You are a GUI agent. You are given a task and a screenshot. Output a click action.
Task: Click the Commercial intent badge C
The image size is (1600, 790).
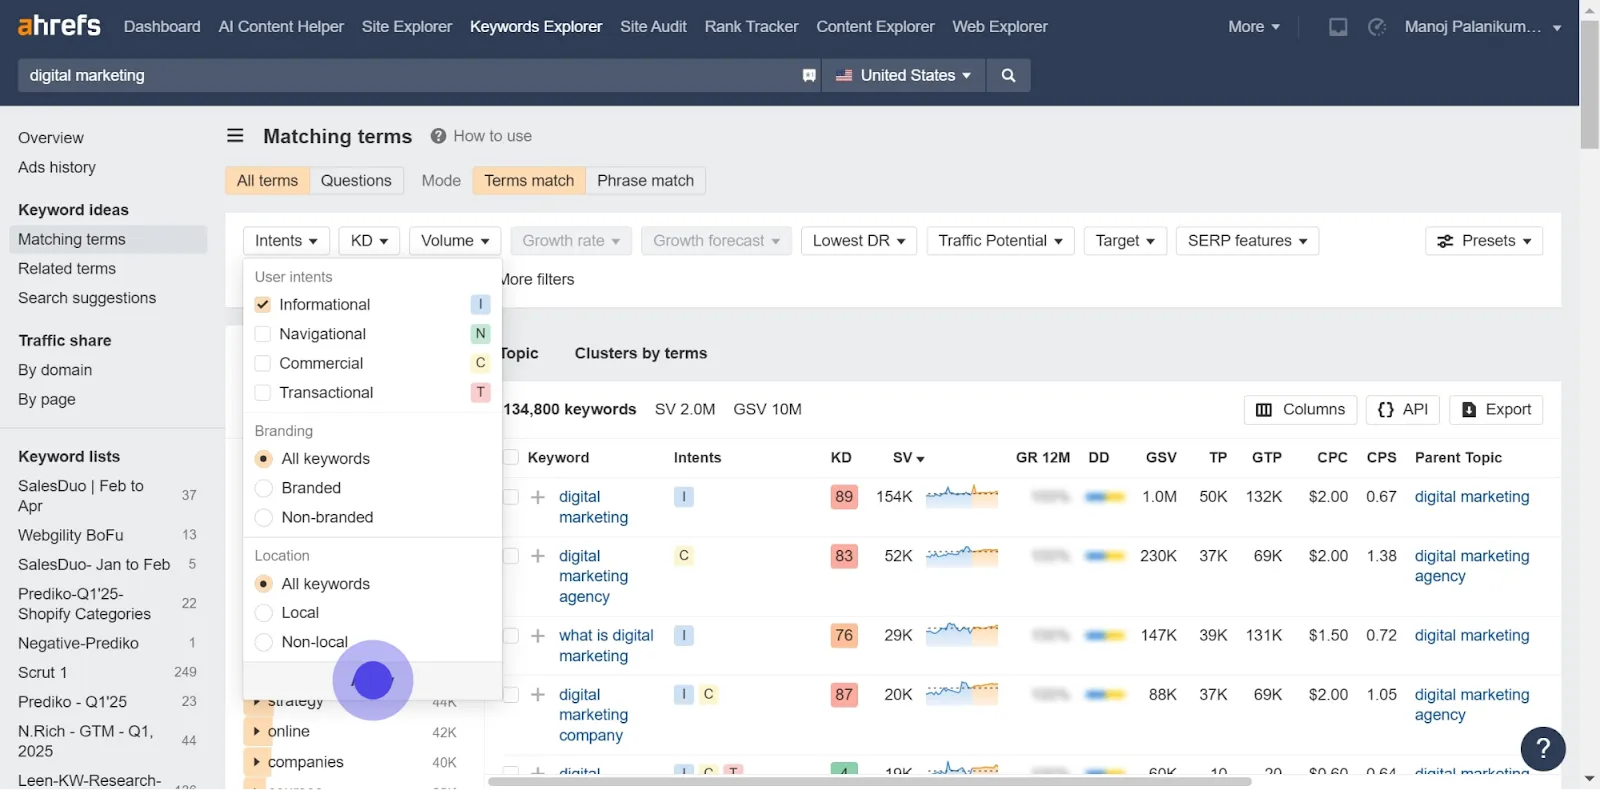click(x=480, y=363)
